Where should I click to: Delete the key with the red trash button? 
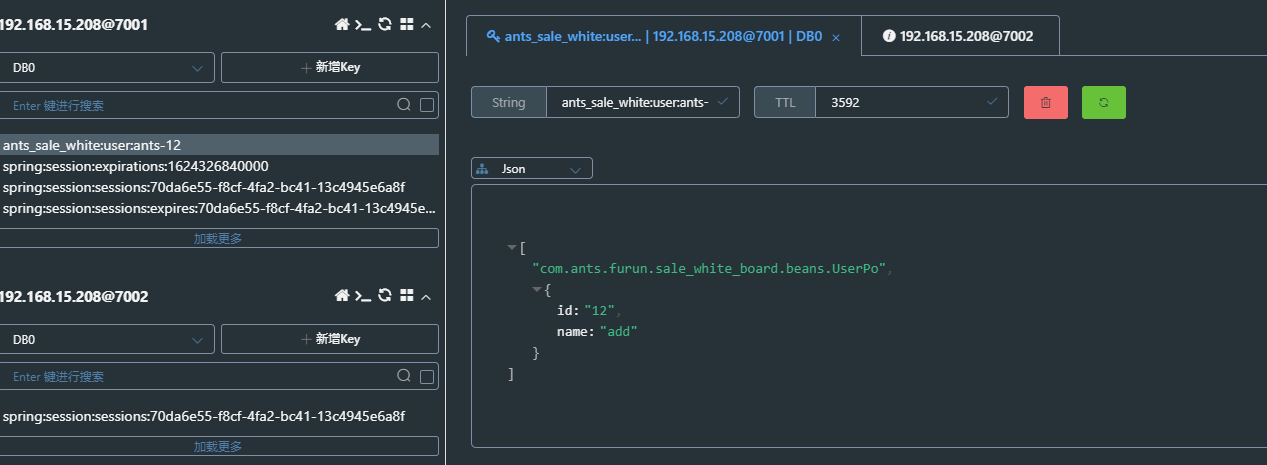click(x=1046, y=102)
